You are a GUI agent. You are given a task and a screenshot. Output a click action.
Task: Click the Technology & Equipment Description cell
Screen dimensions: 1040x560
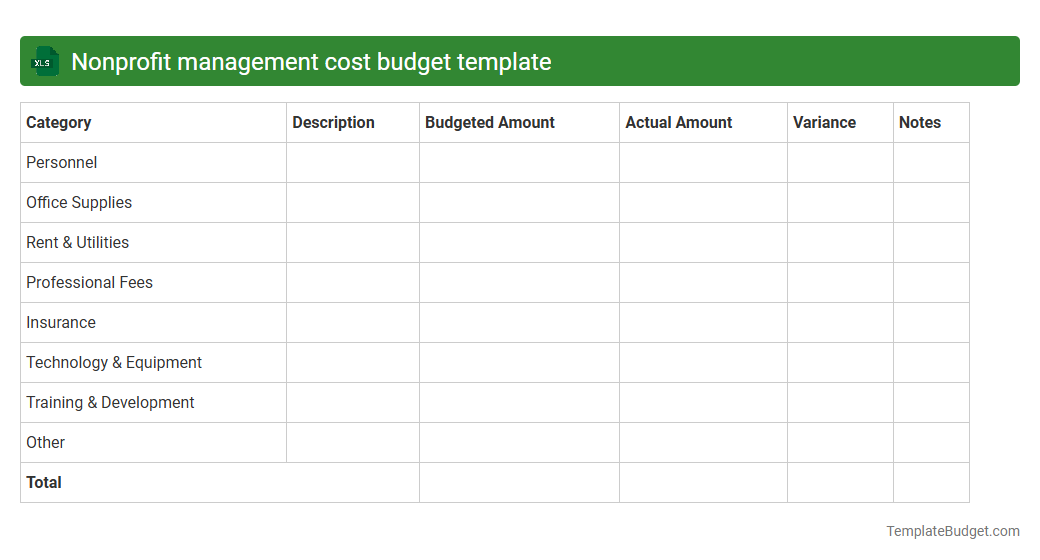[353, 362]
